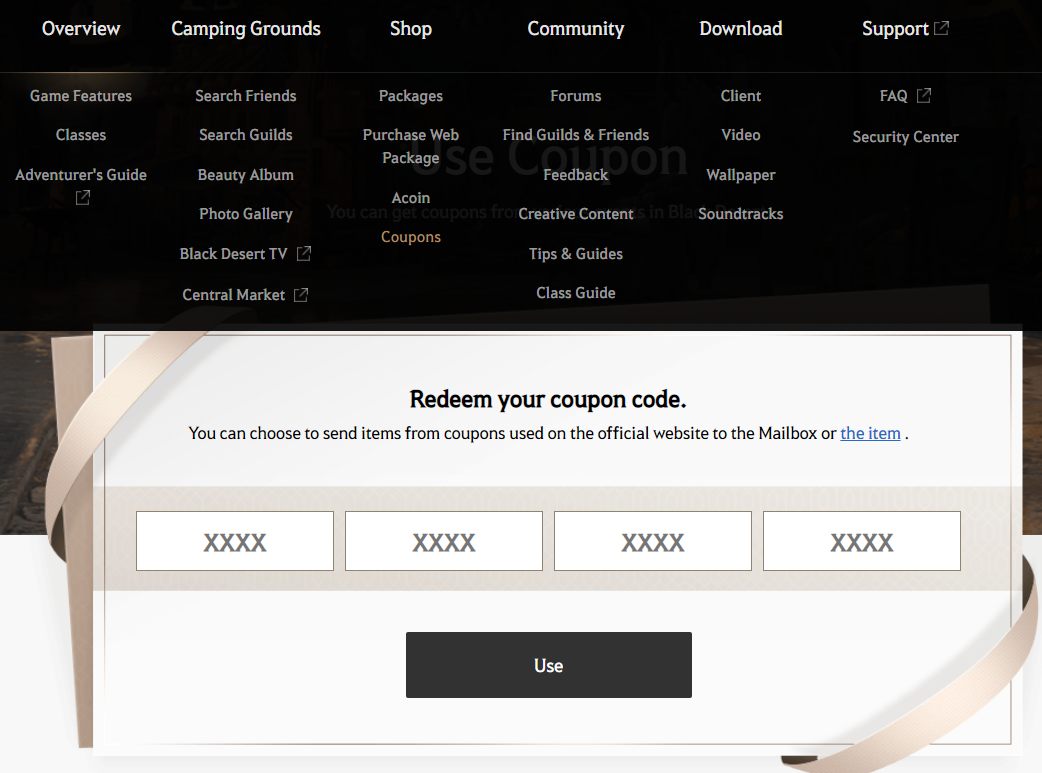The width and height of the screenshot is (1042, 773).
Task: Click the external link icon next to Black Desert TV
Action: [x=304, y=253]
